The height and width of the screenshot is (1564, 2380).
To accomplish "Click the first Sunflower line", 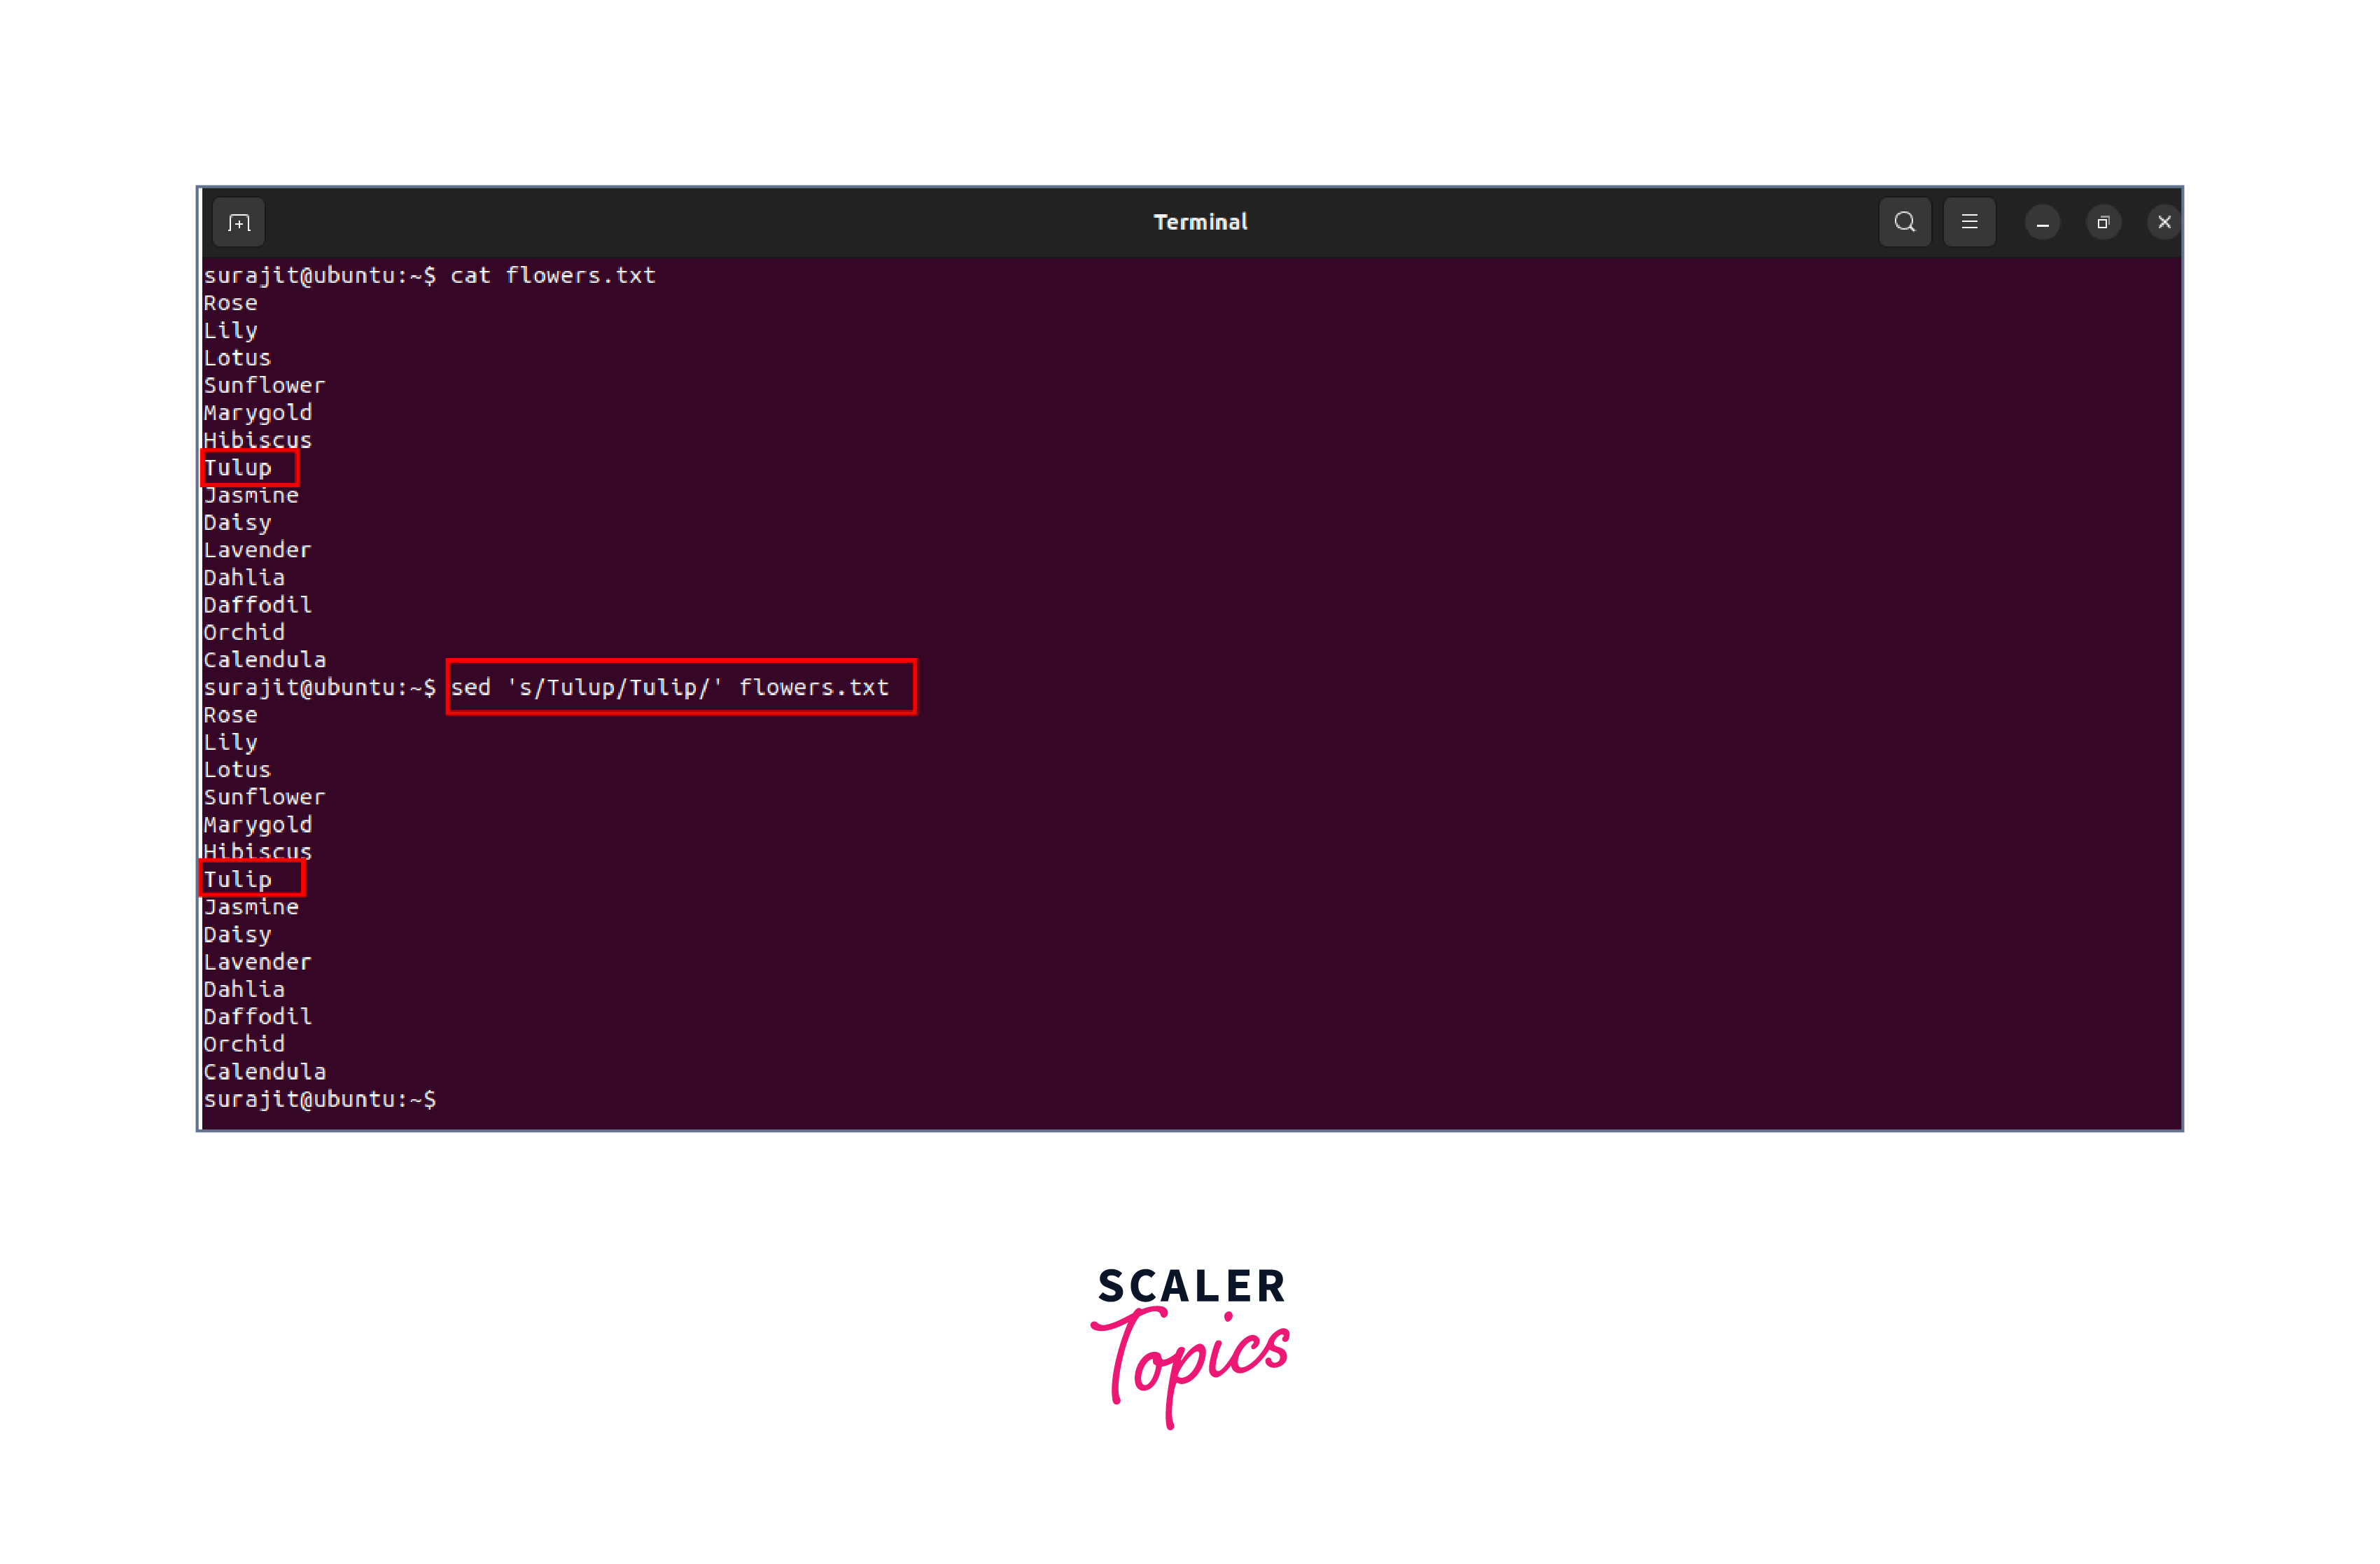I will (x=264, y=386).
